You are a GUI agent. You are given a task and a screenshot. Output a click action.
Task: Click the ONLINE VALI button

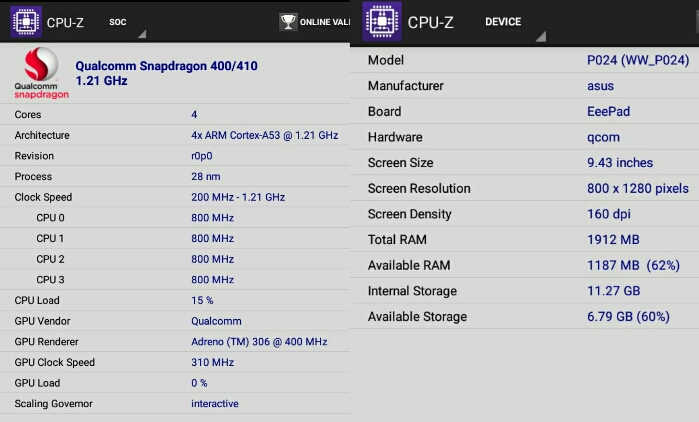(x=315, y=22)
